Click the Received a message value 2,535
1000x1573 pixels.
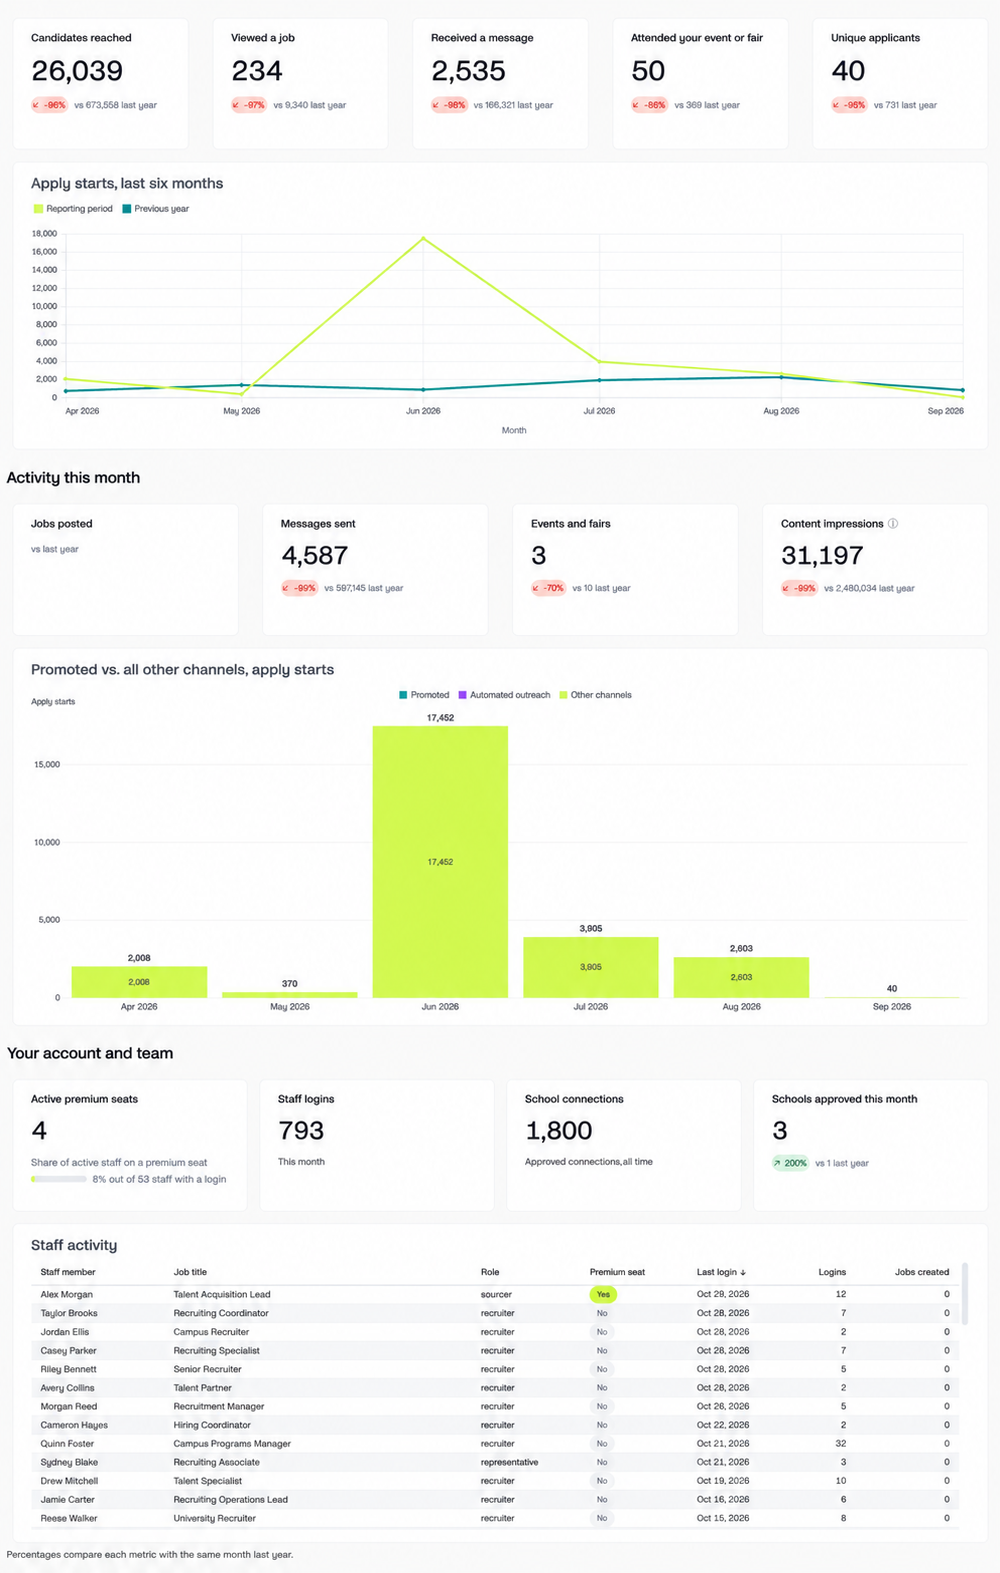(468, 71)
